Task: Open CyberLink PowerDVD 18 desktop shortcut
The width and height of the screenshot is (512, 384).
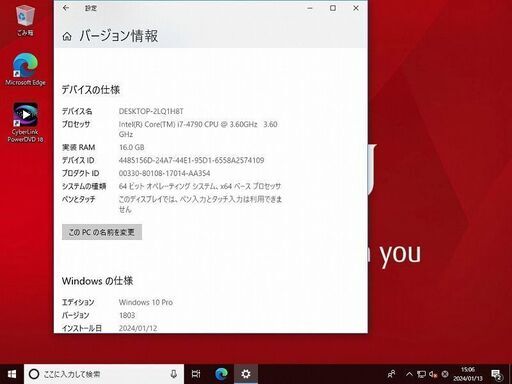Action: coord(25,123)
